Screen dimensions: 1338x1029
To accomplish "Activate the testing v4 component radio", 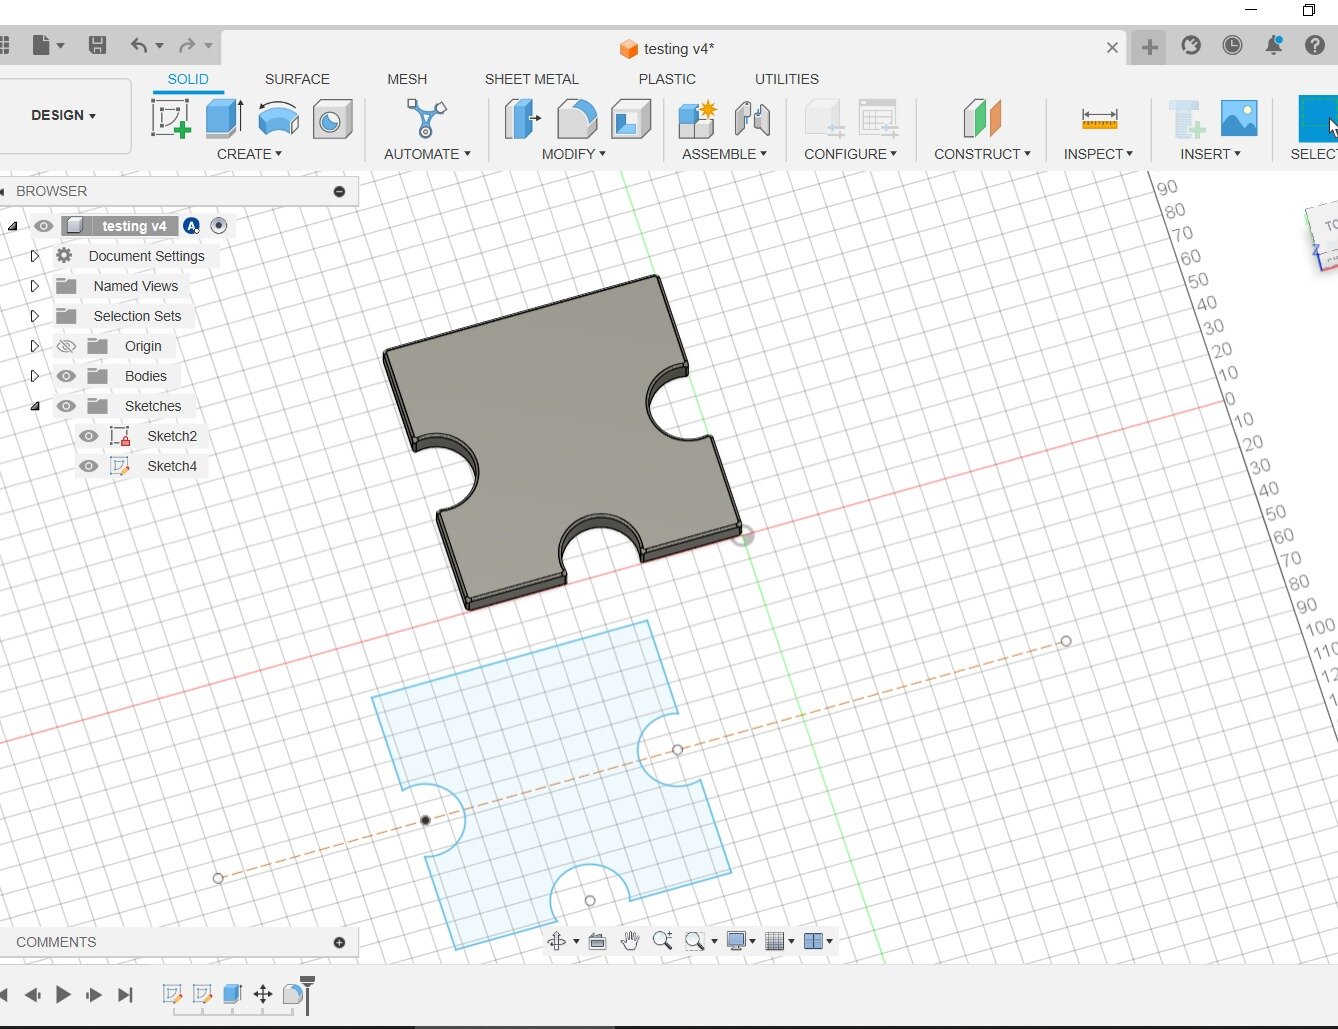I will tap(219, 226).
